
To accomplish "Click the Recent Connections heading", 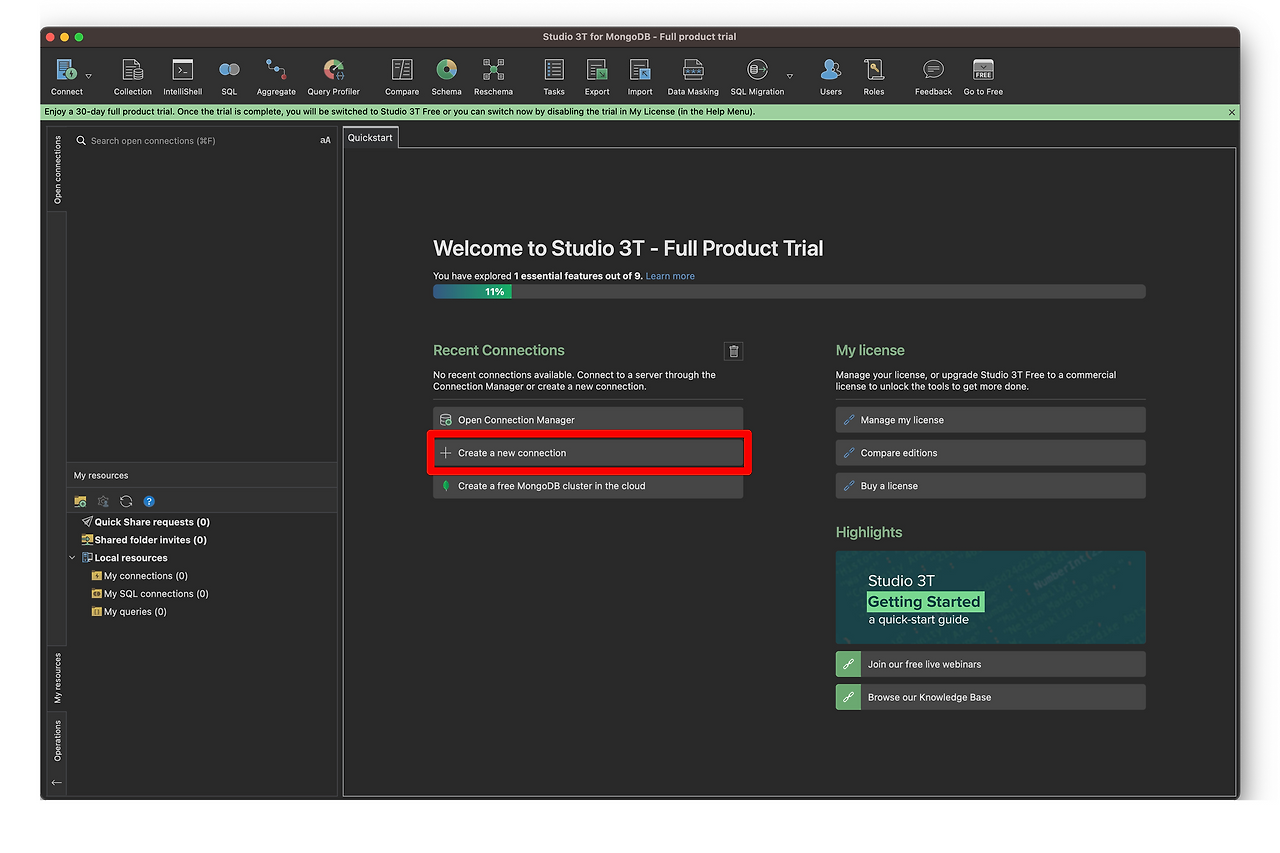I will pos(499,351).
